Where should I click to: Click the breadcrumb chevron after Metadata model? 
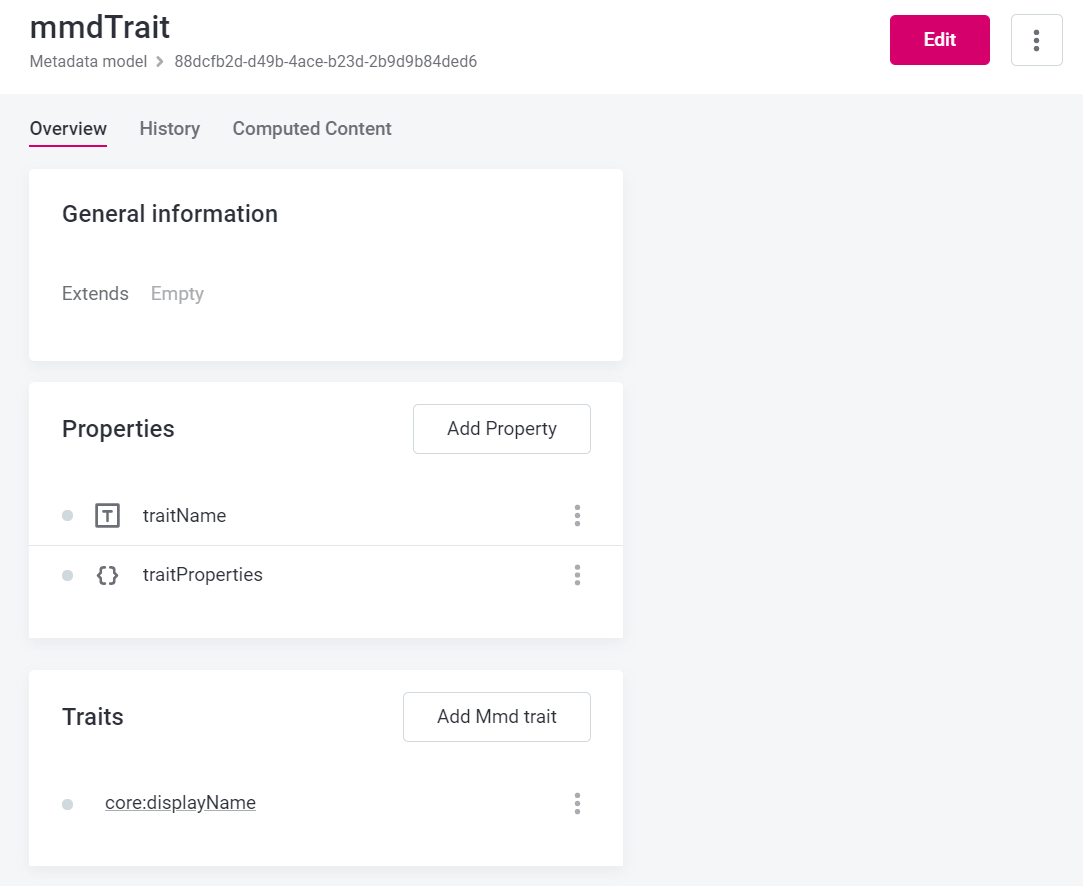(158, 62)
